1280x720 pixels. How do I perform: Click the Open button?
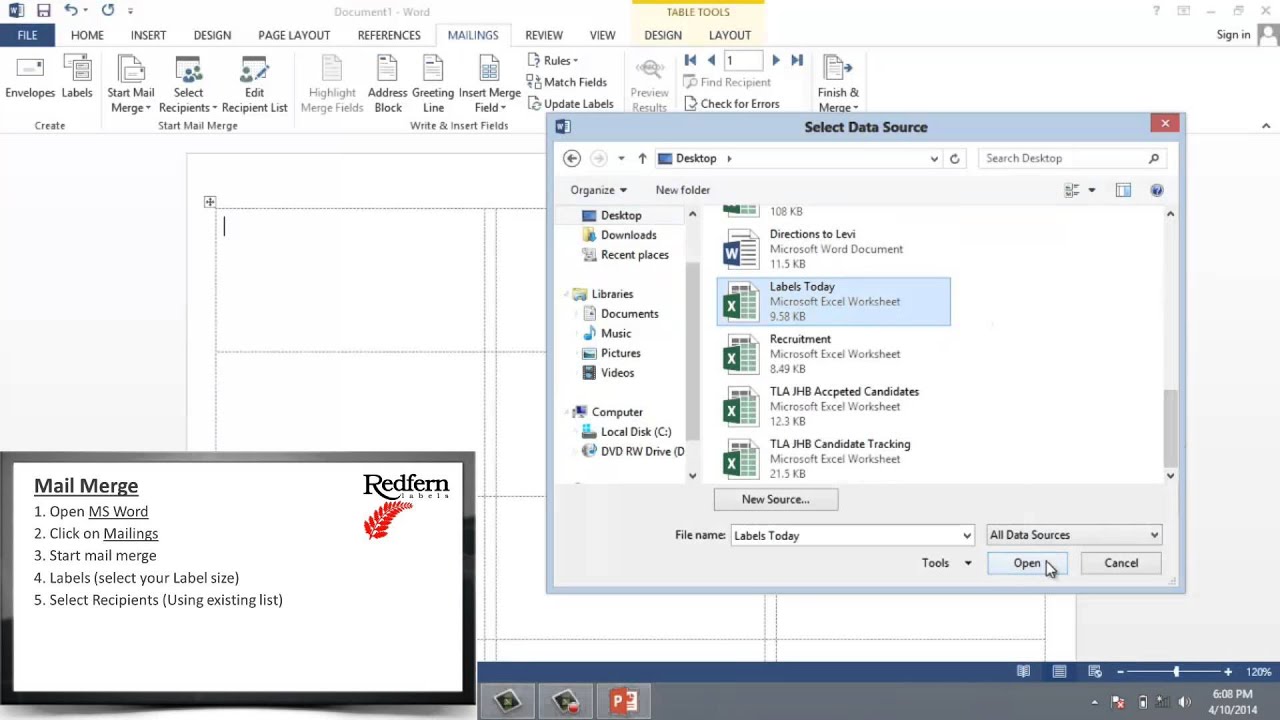click(1027, 563)
